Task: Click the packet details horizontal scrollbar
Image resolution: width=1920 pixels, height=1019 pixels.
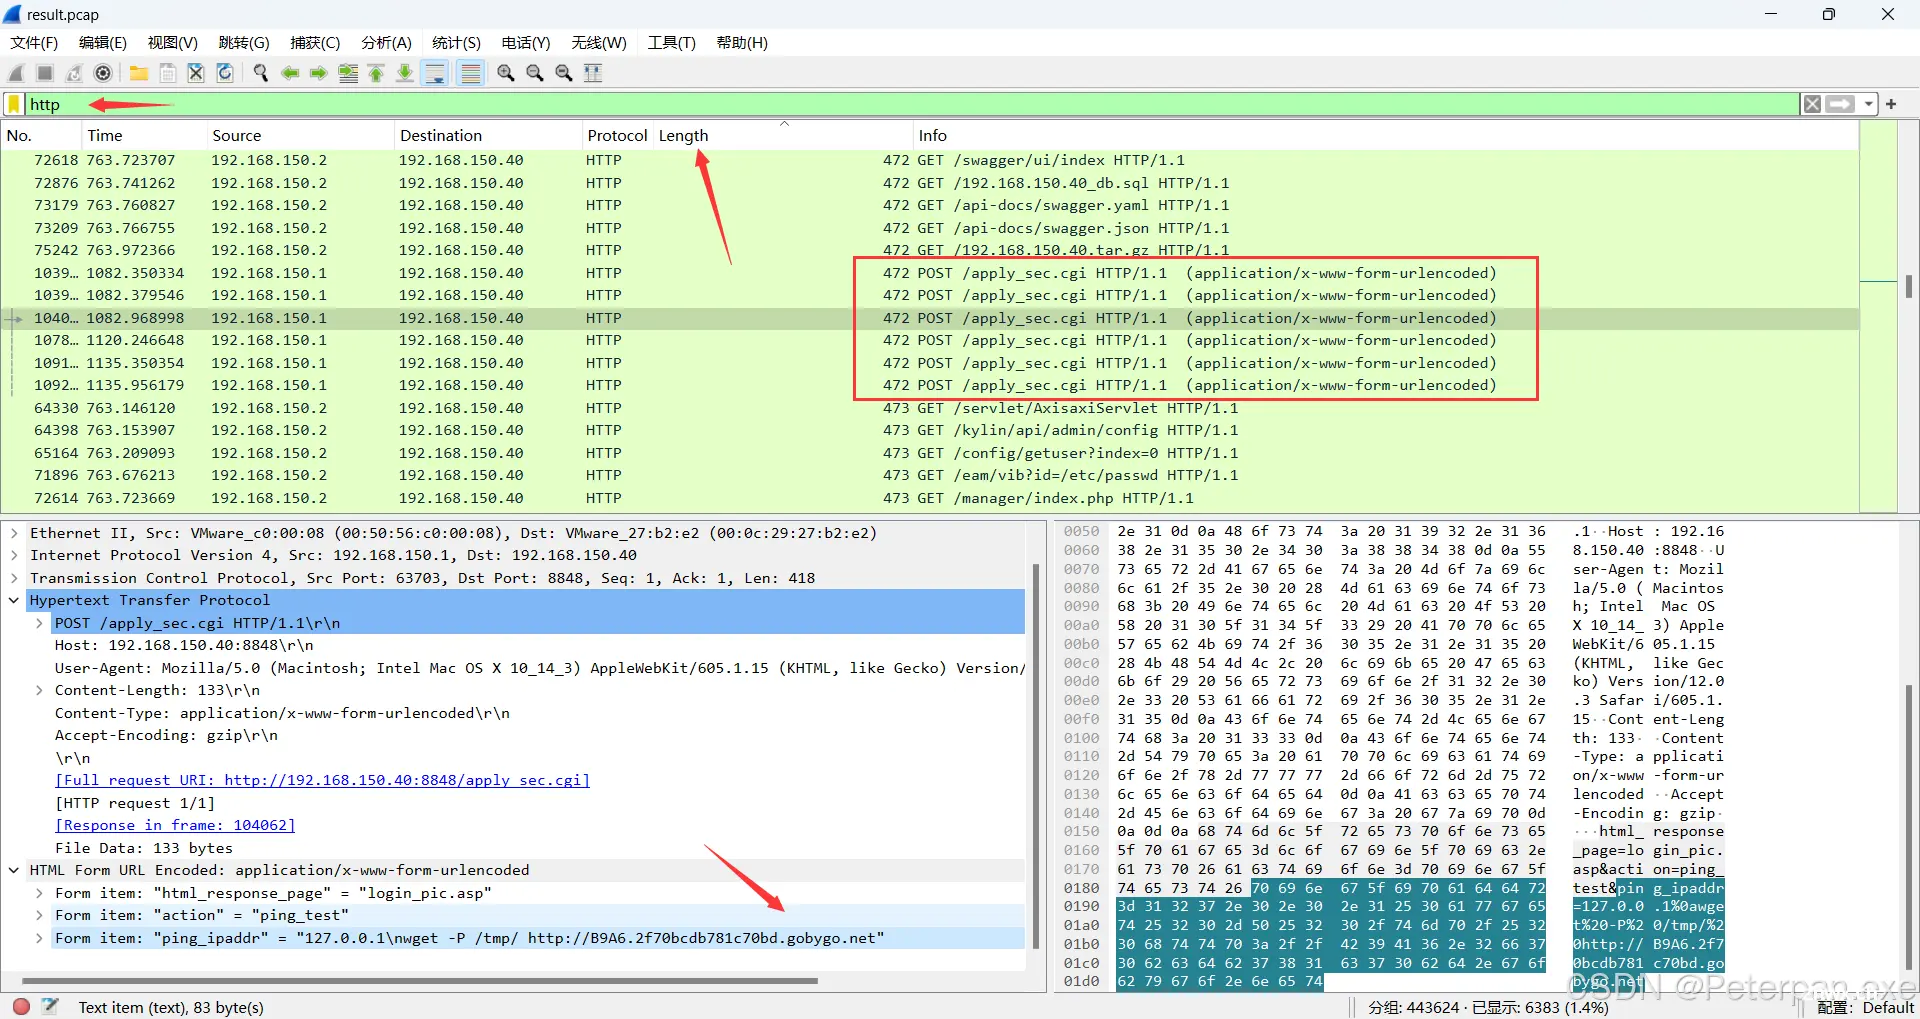Action: (420, 981)
